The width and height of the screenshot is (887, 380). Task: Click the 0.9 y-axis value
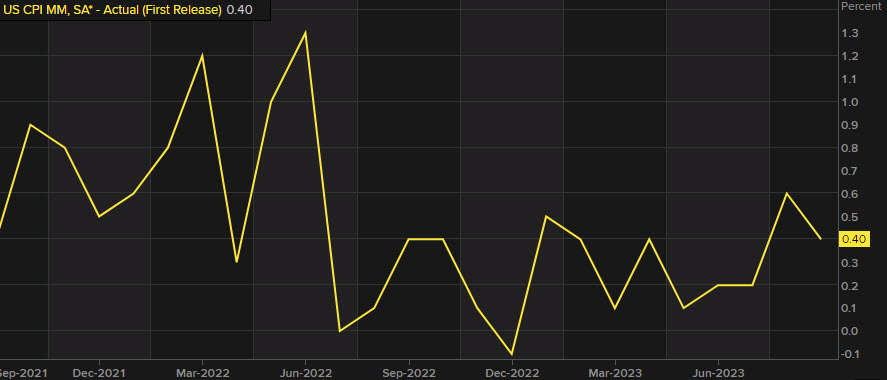pyautogui.click(x=850, y=125)
